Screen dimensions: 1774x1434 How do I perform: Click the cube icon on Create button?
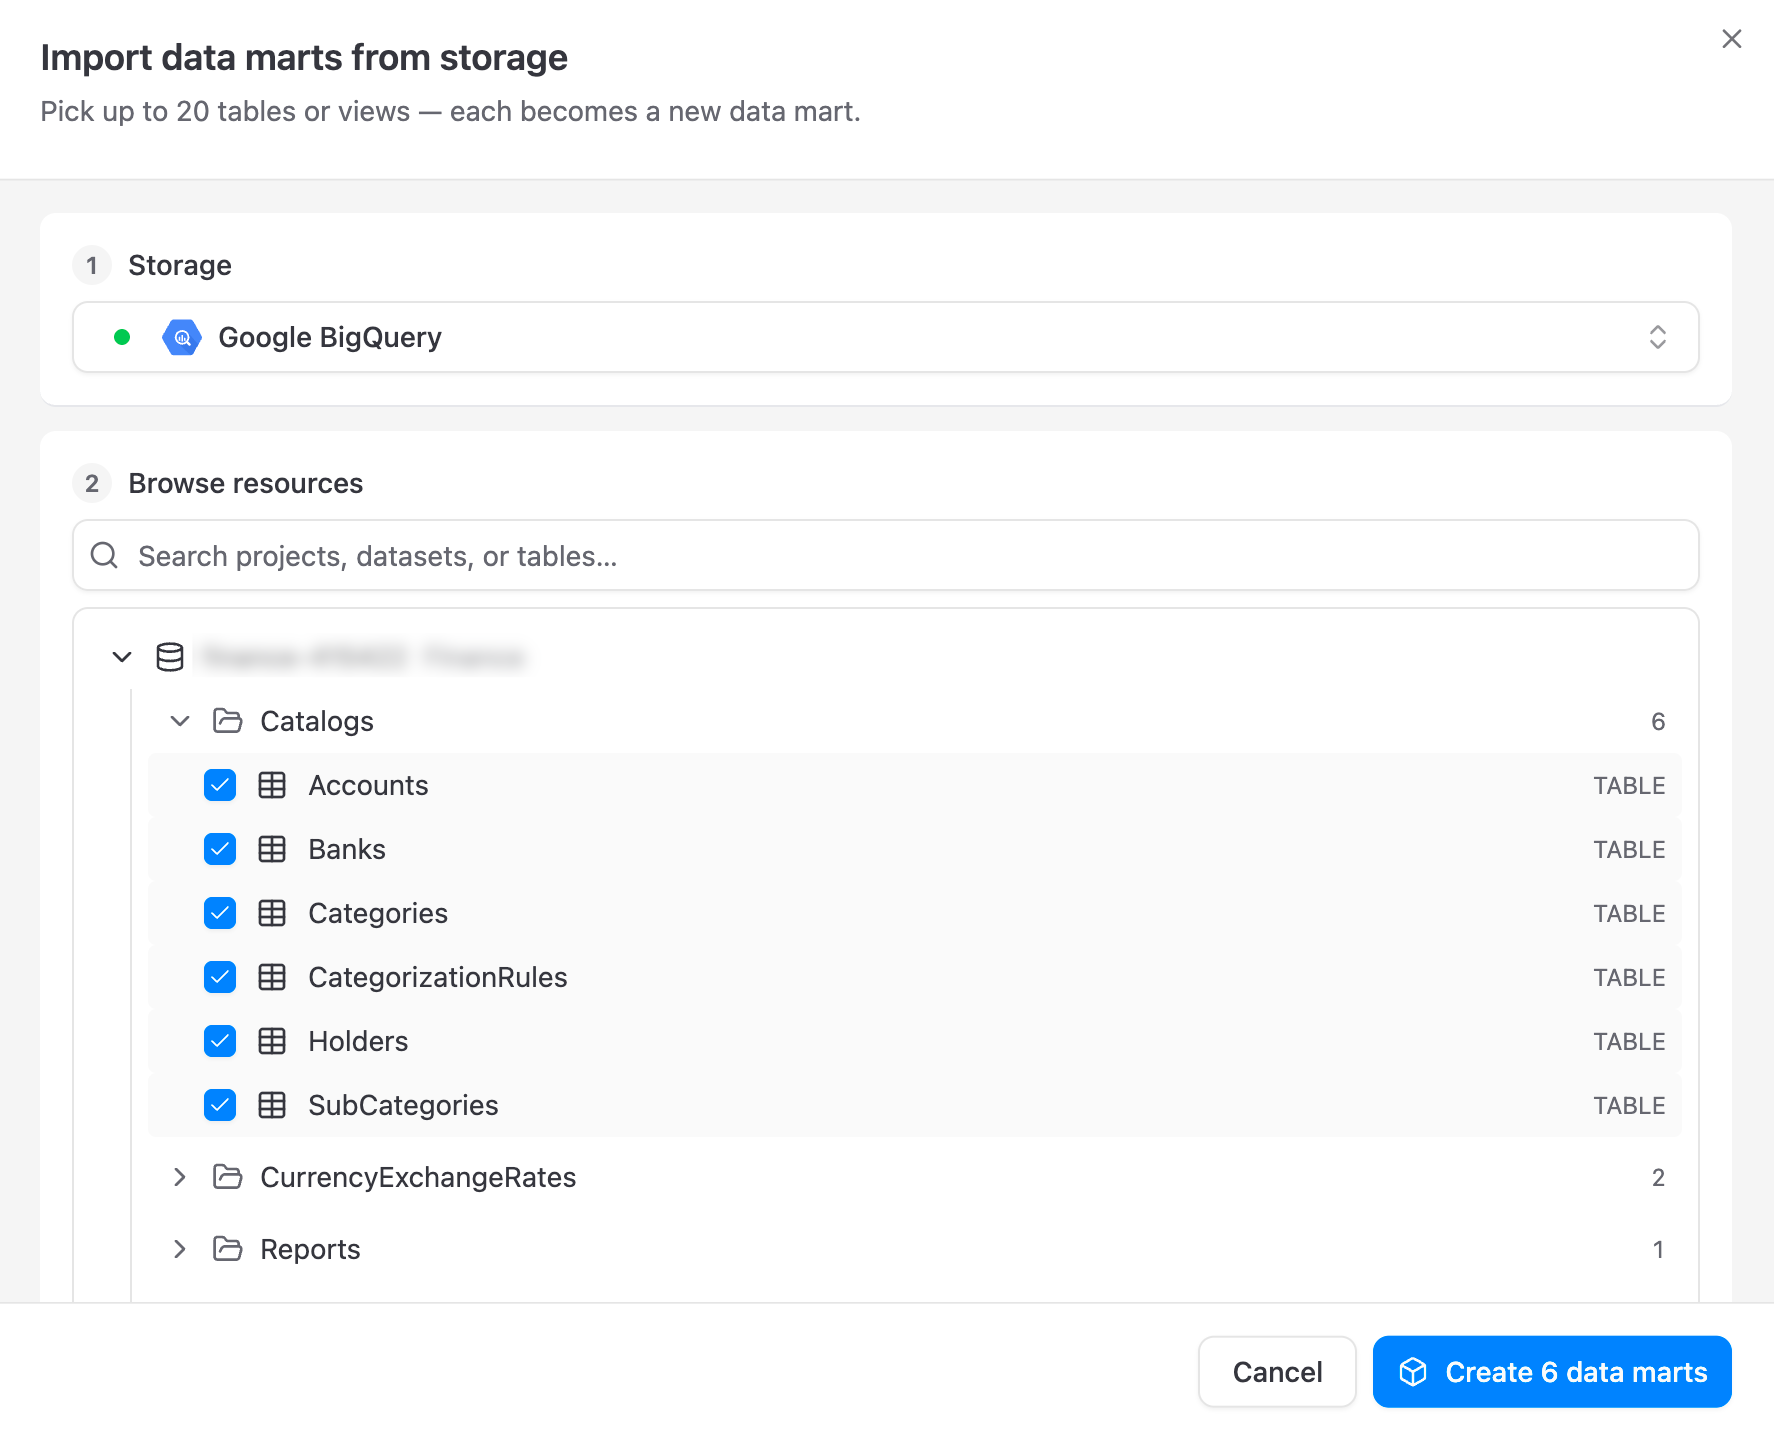1413,1372
